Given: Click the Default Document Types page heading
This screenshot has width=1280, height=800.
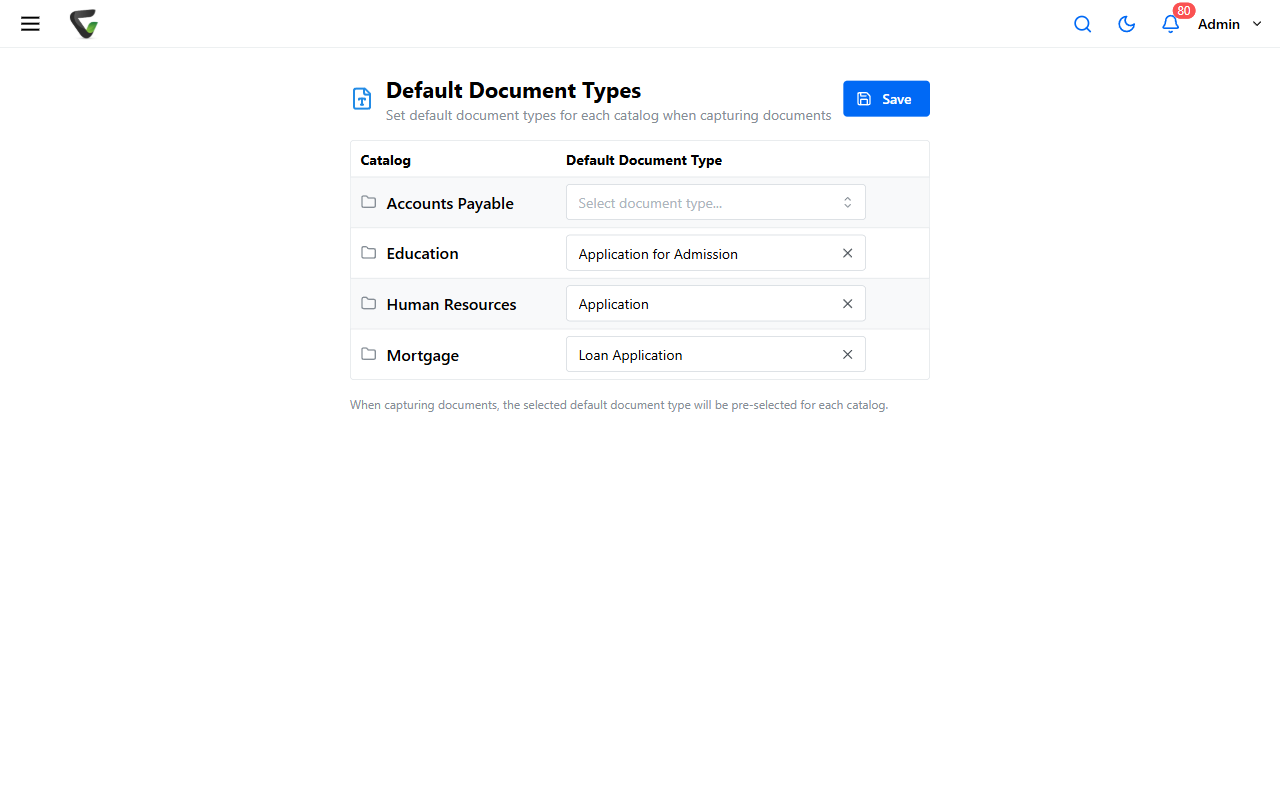Looking at the screenshot, I should click(514, 91).
